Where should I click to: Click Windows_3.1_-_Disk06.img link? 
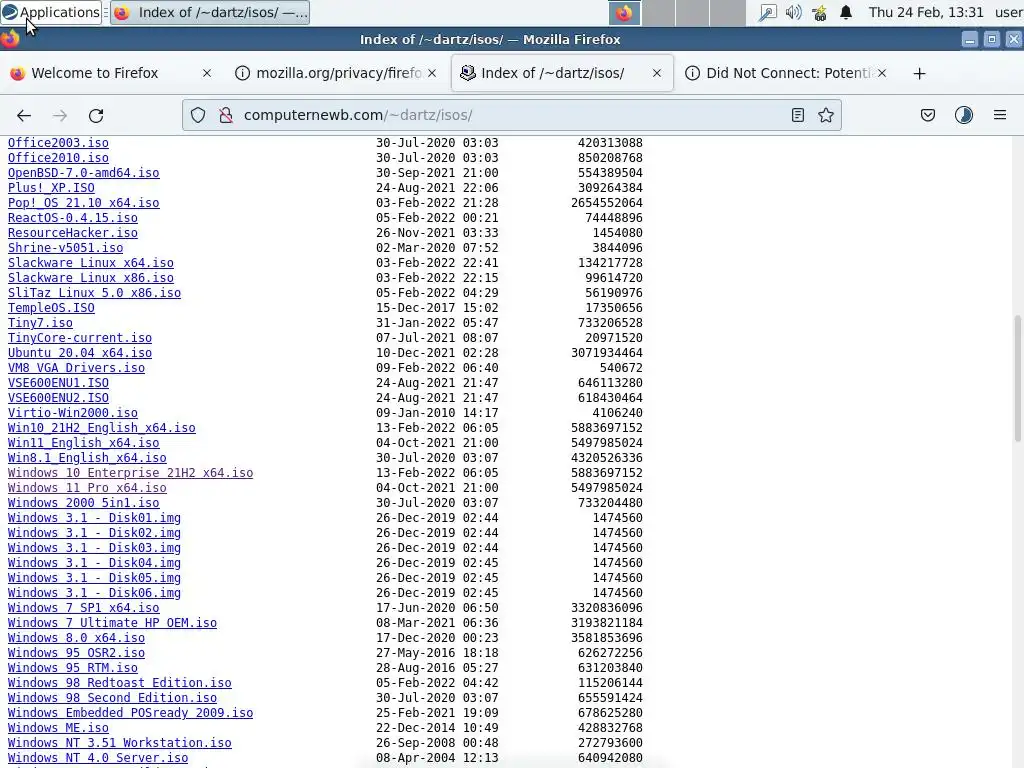tap(94, 594)
